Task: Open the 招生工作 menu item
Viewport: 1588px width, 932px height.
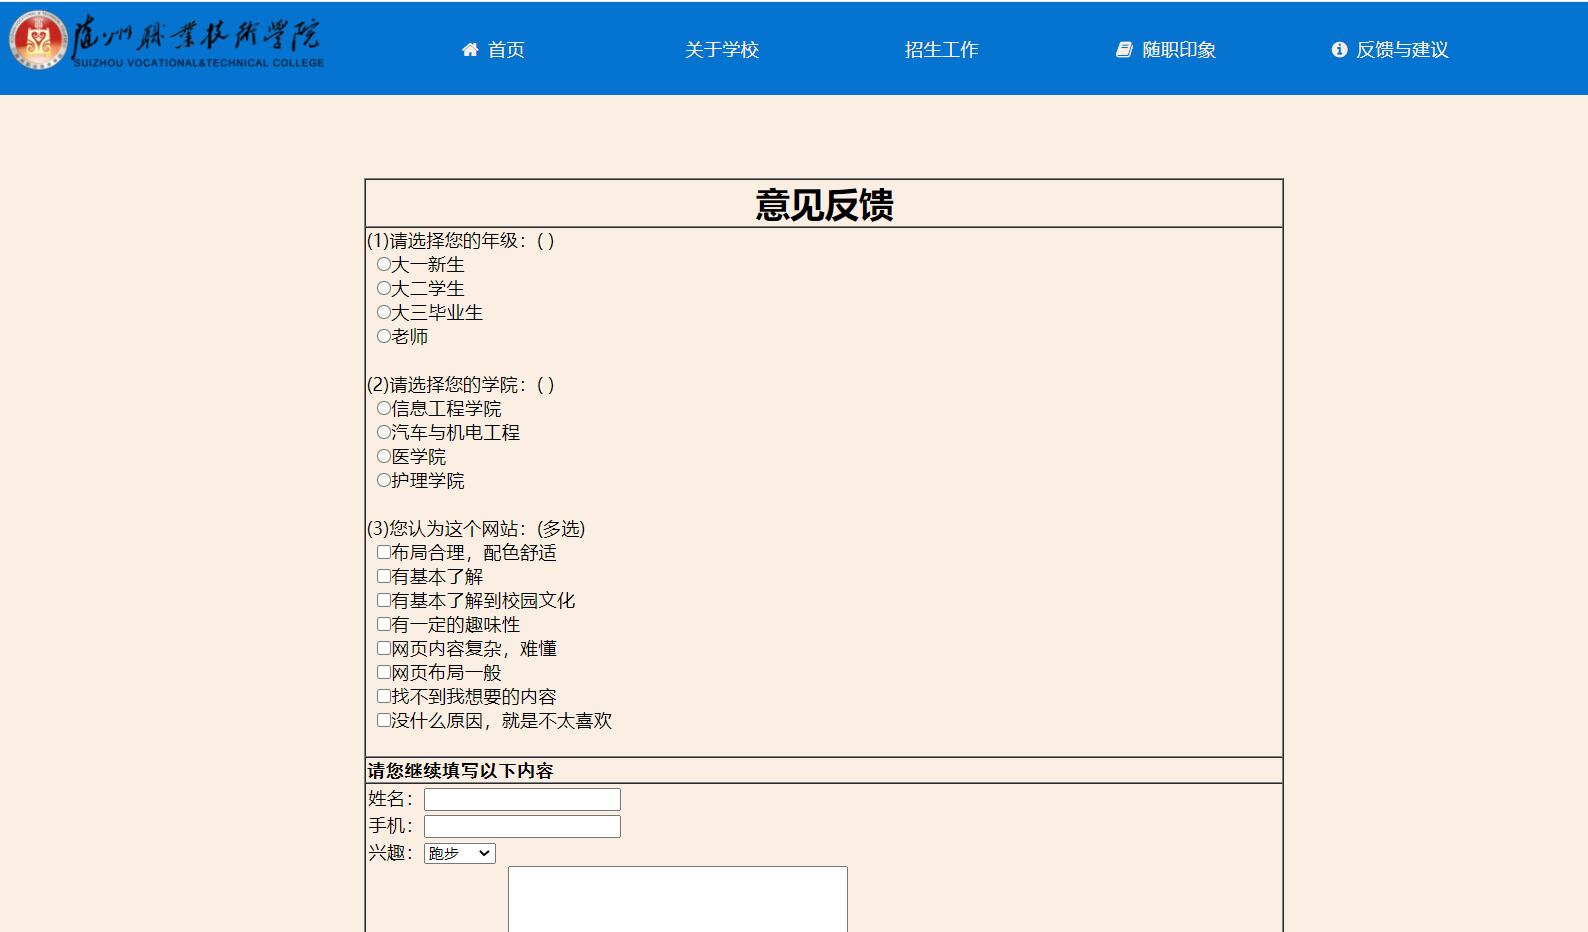Action: tap(941, 50)
